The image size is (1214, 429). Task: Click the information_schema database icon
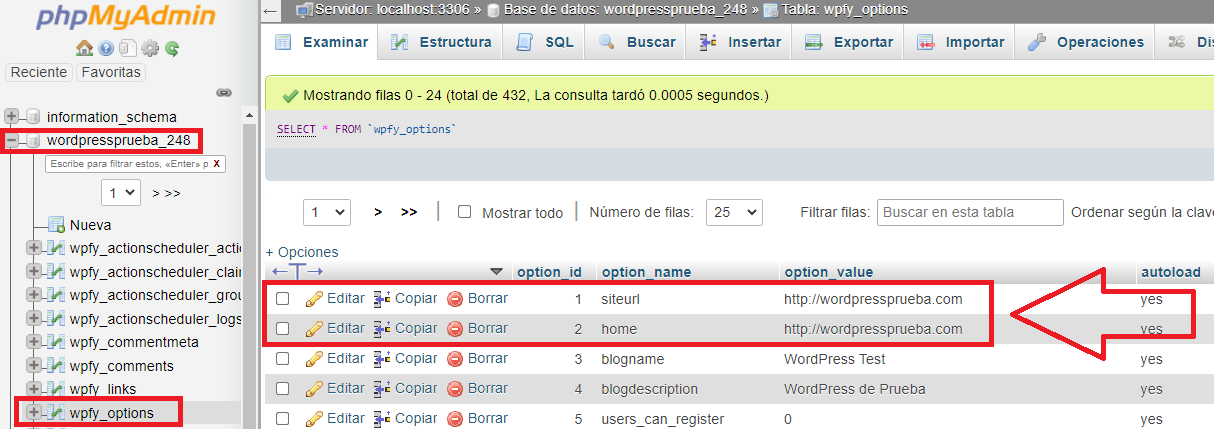(33, 117)
